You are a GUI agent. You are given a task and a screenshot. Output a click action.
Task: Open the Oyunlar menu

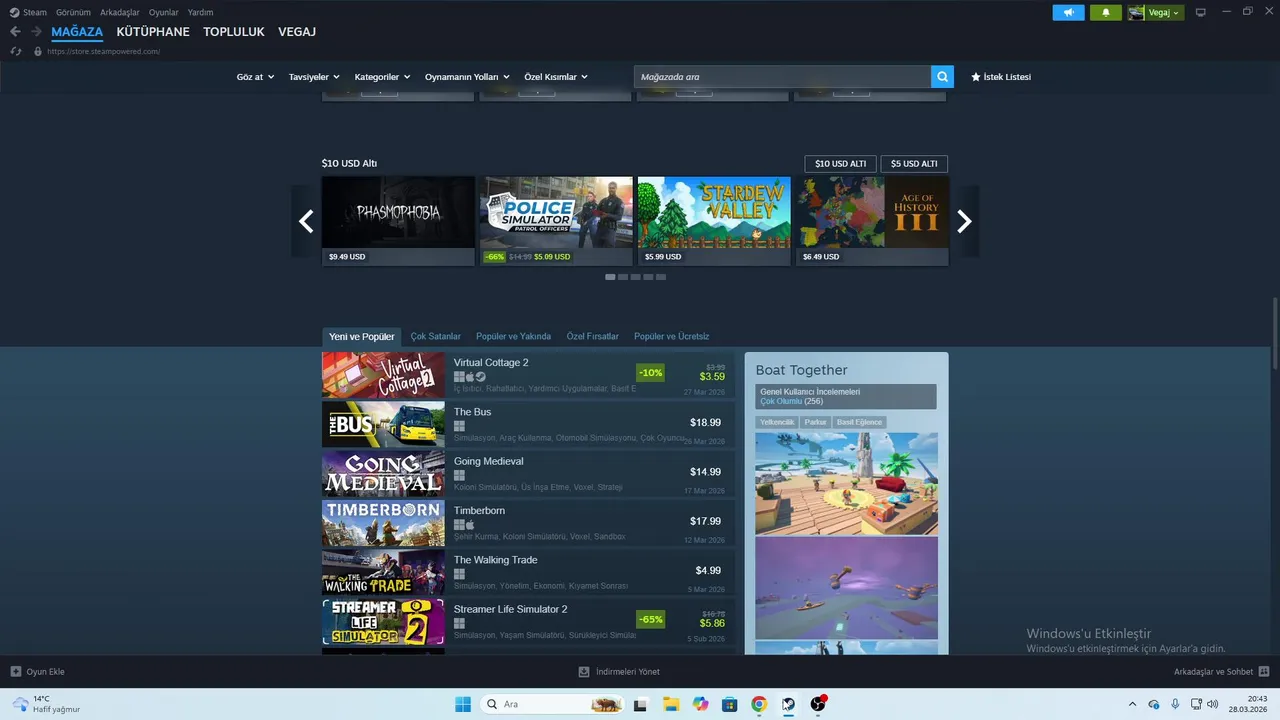(x=164, y=13)
